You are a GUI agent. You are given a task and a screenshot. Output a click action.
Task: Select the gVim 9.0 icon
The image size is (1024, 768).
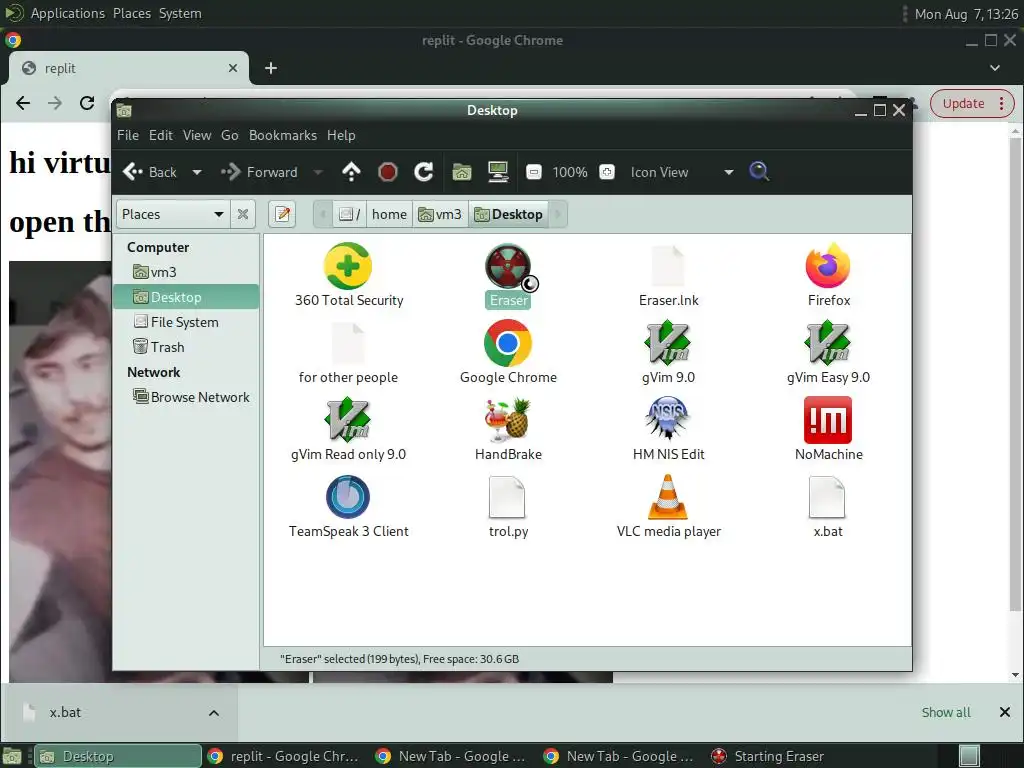668,344
